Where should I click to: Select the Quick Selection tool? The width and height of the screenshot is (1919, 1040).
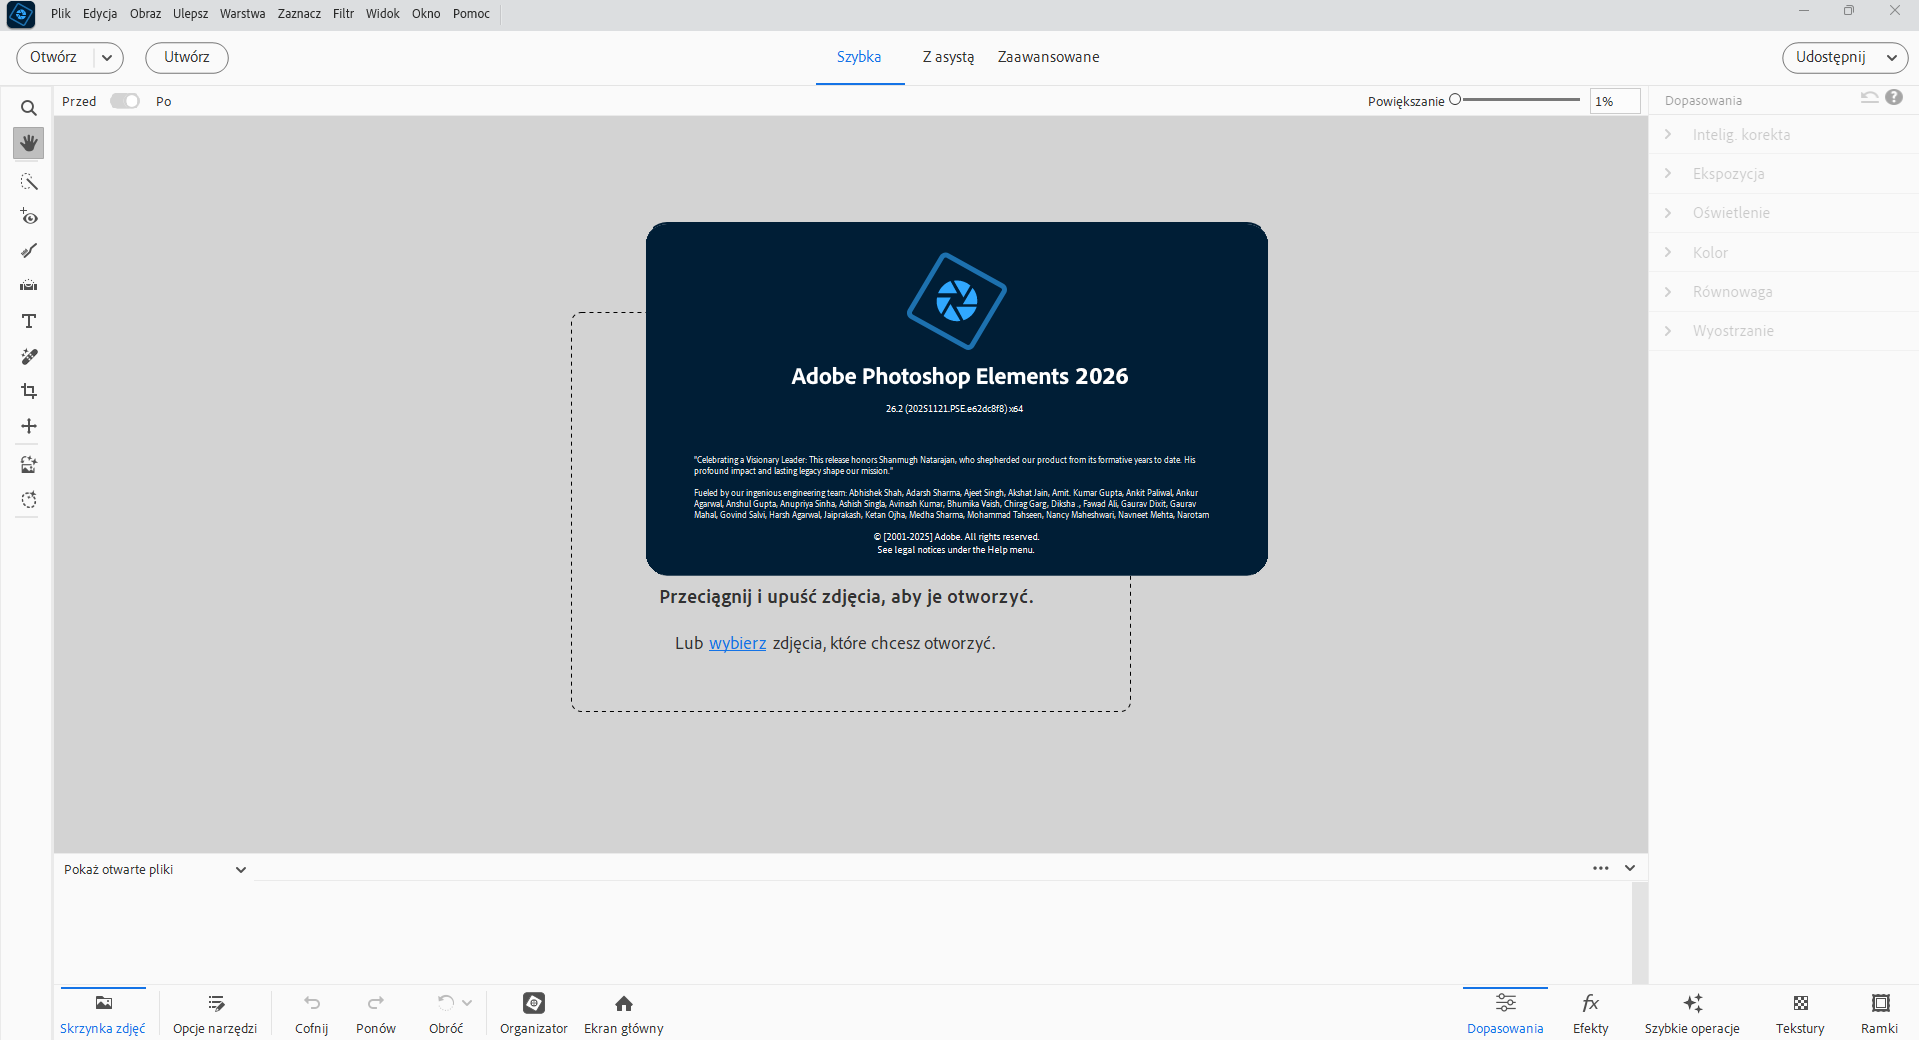(x=29, y=181)
